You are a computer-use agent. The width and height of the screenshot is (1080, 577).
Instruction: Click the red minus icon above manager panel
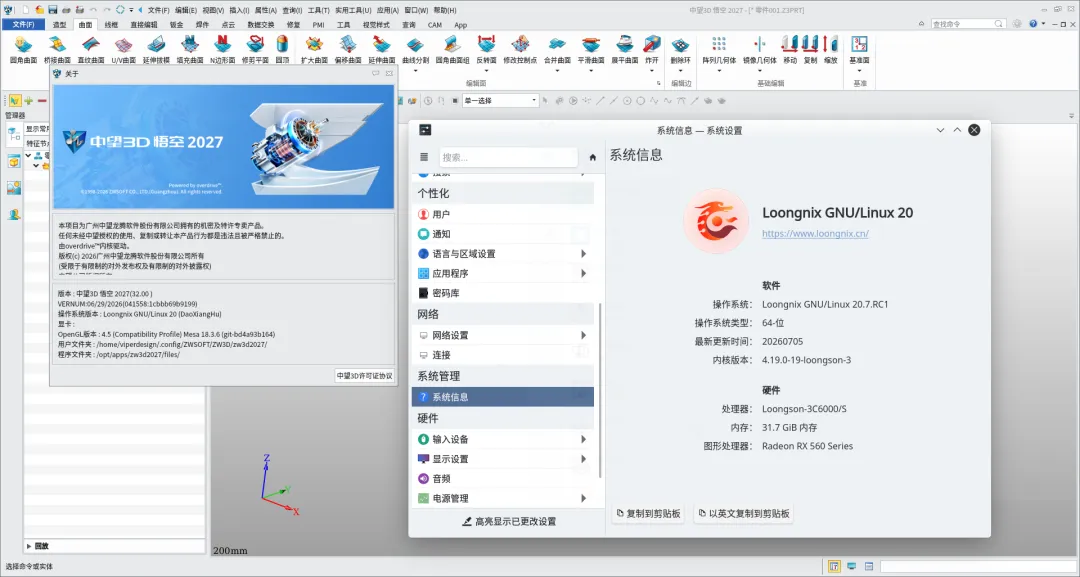pyautogui.click(x=42, y=101)
